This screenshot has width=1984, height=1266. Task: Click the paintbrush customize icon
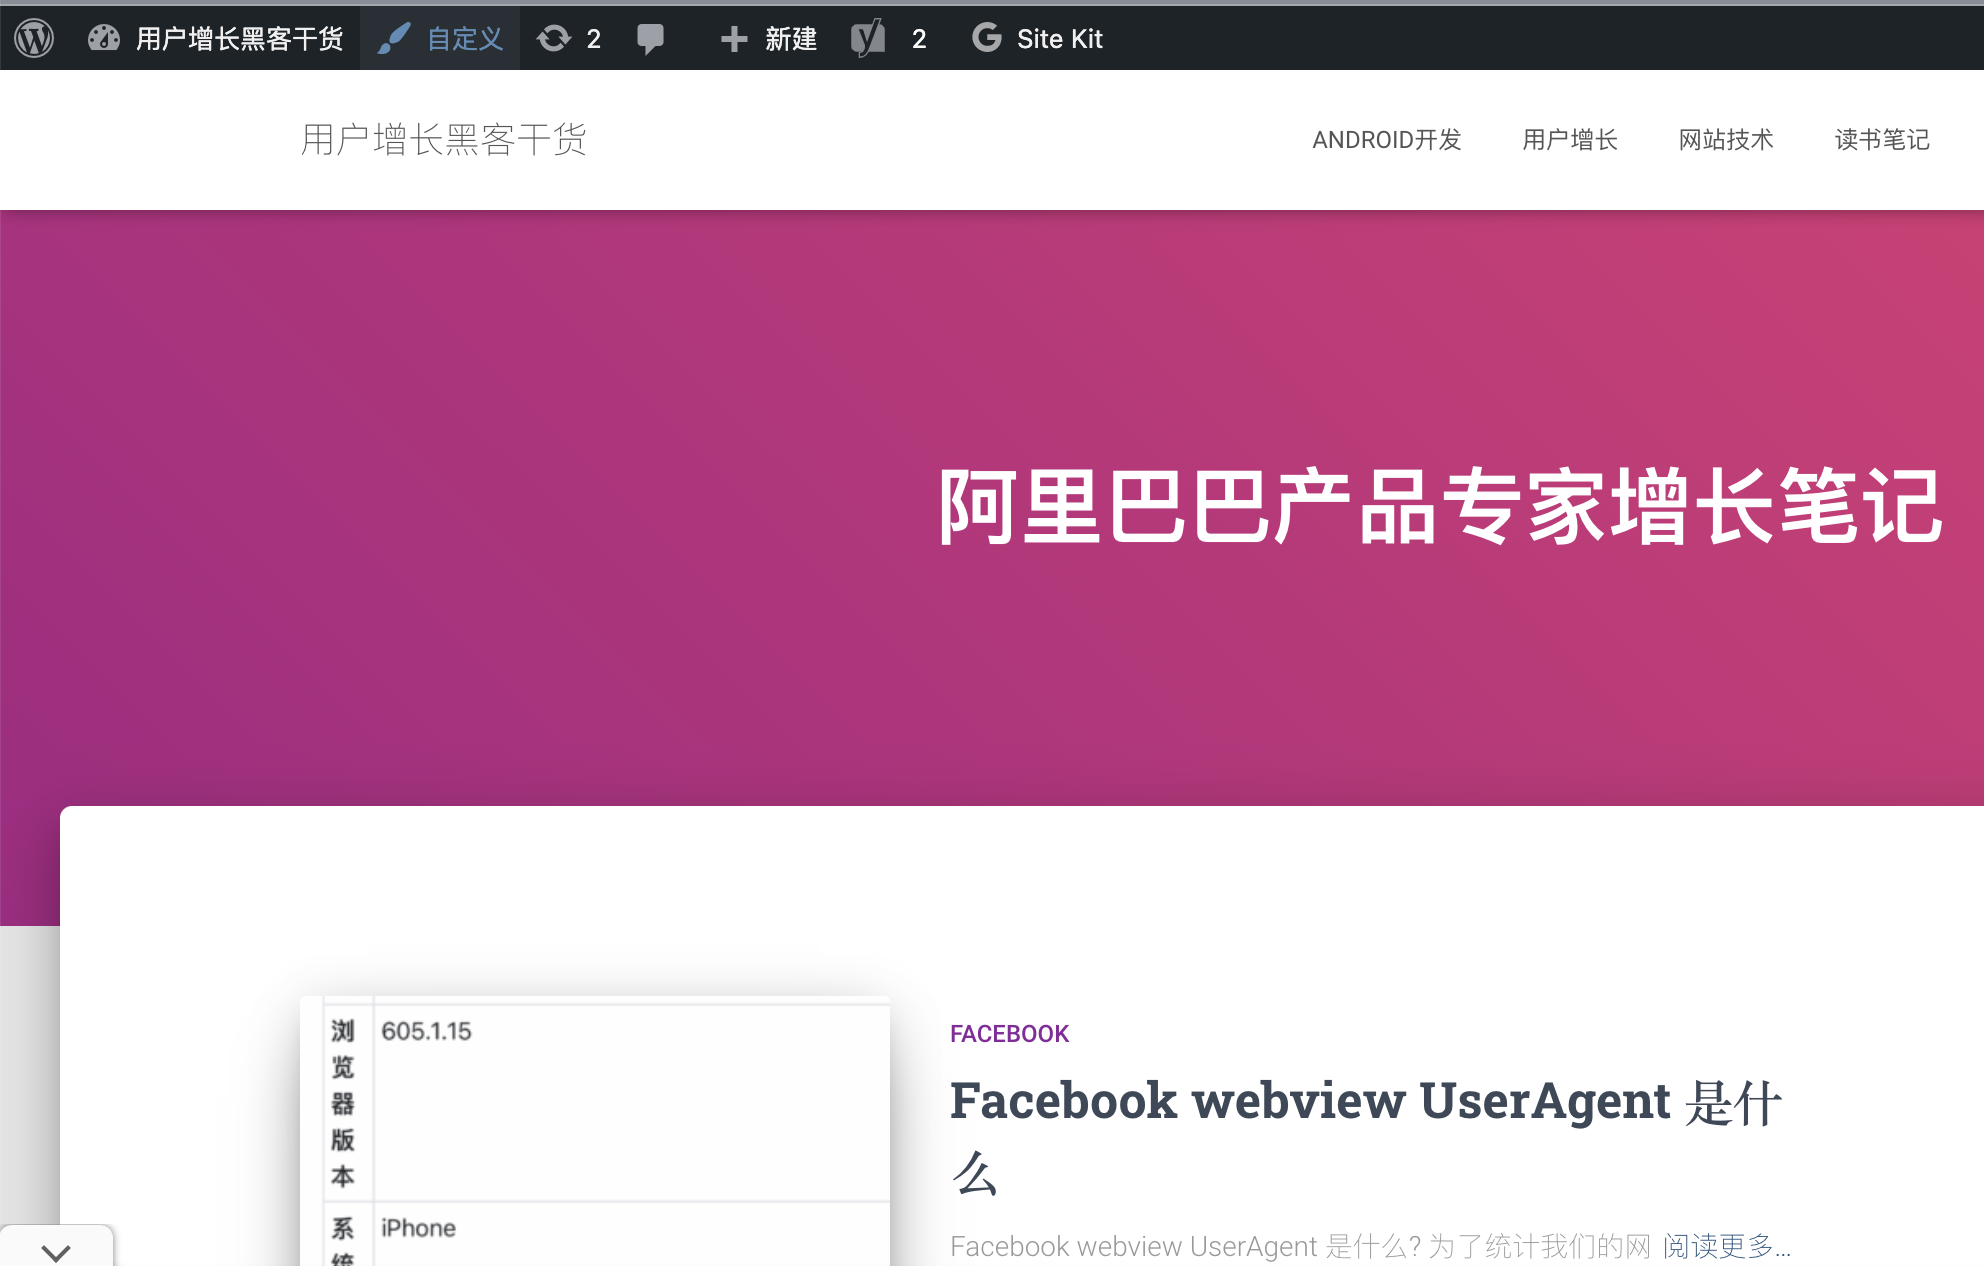(x=394, y=38)
